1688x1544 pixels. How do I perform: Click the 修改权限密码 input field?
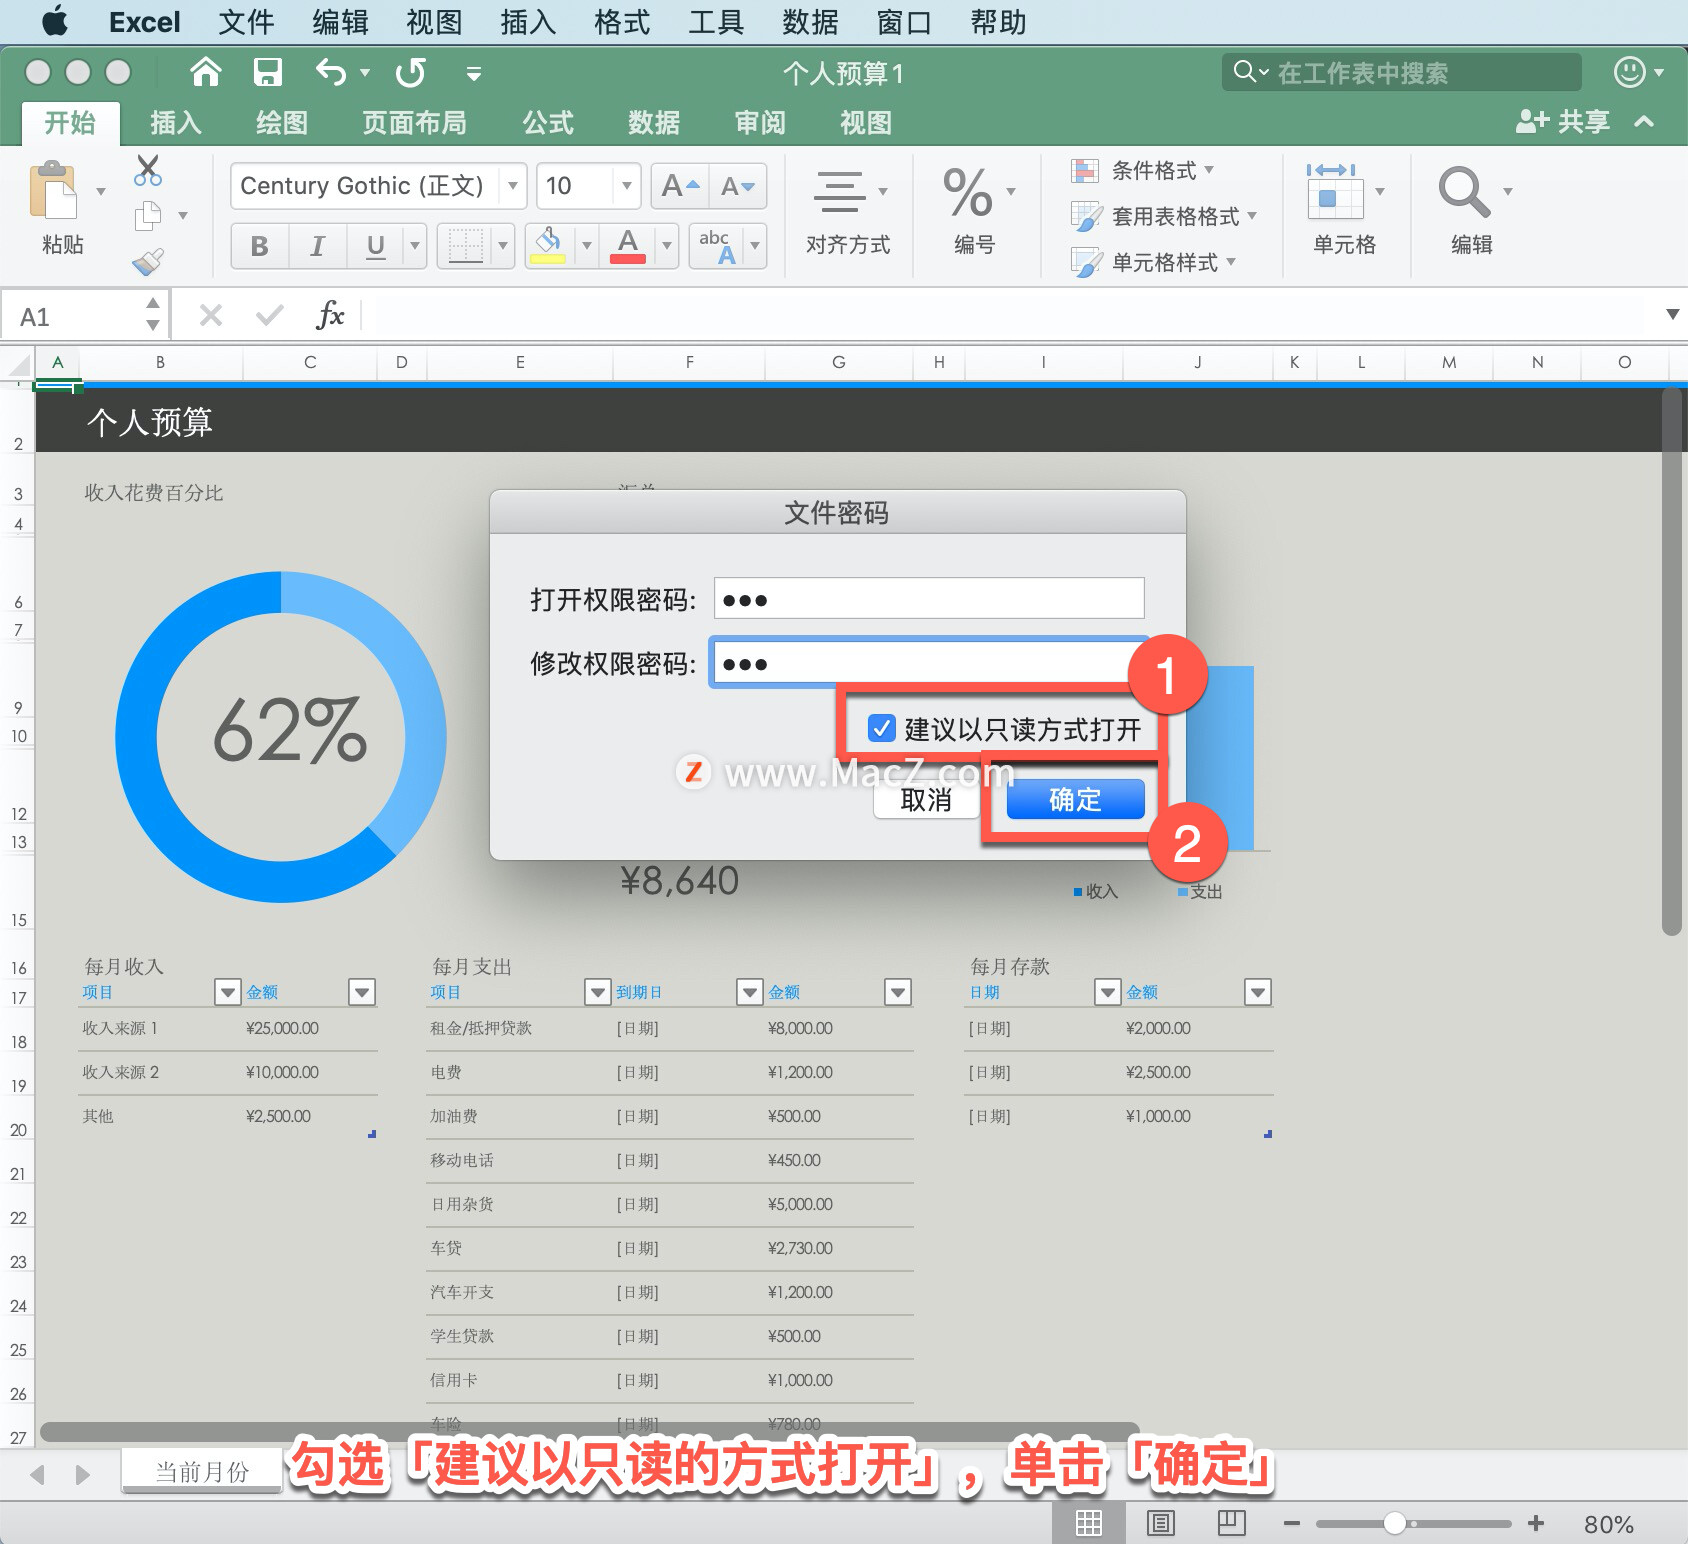(x=929, y=662)
